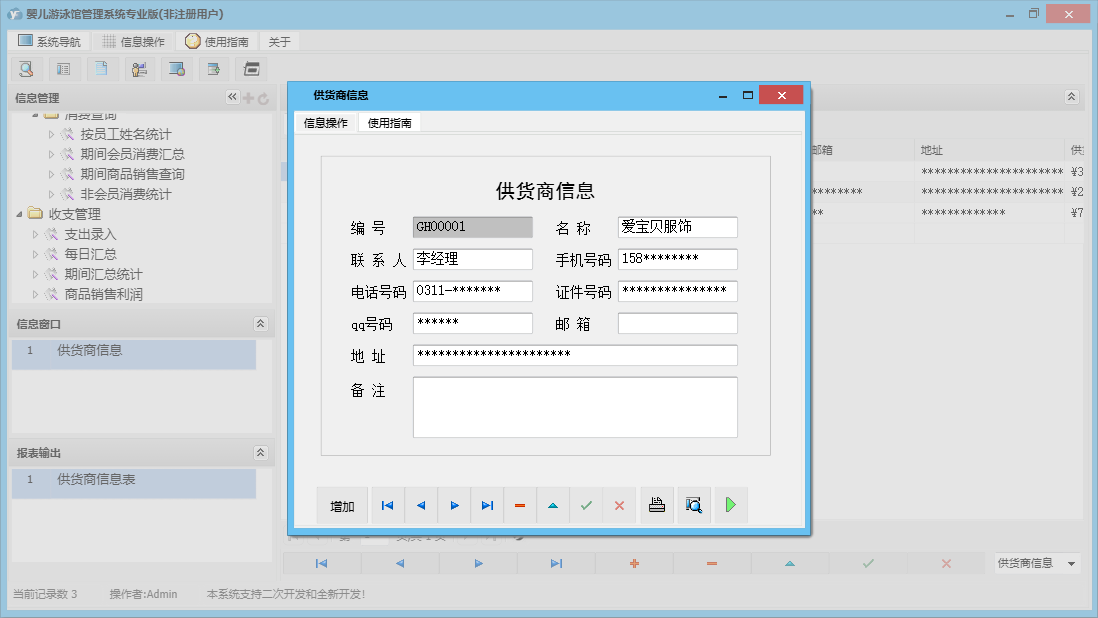Click the first record navigation button in dialog
This screenshot has width=1098, height=618.
coord(388,506)
